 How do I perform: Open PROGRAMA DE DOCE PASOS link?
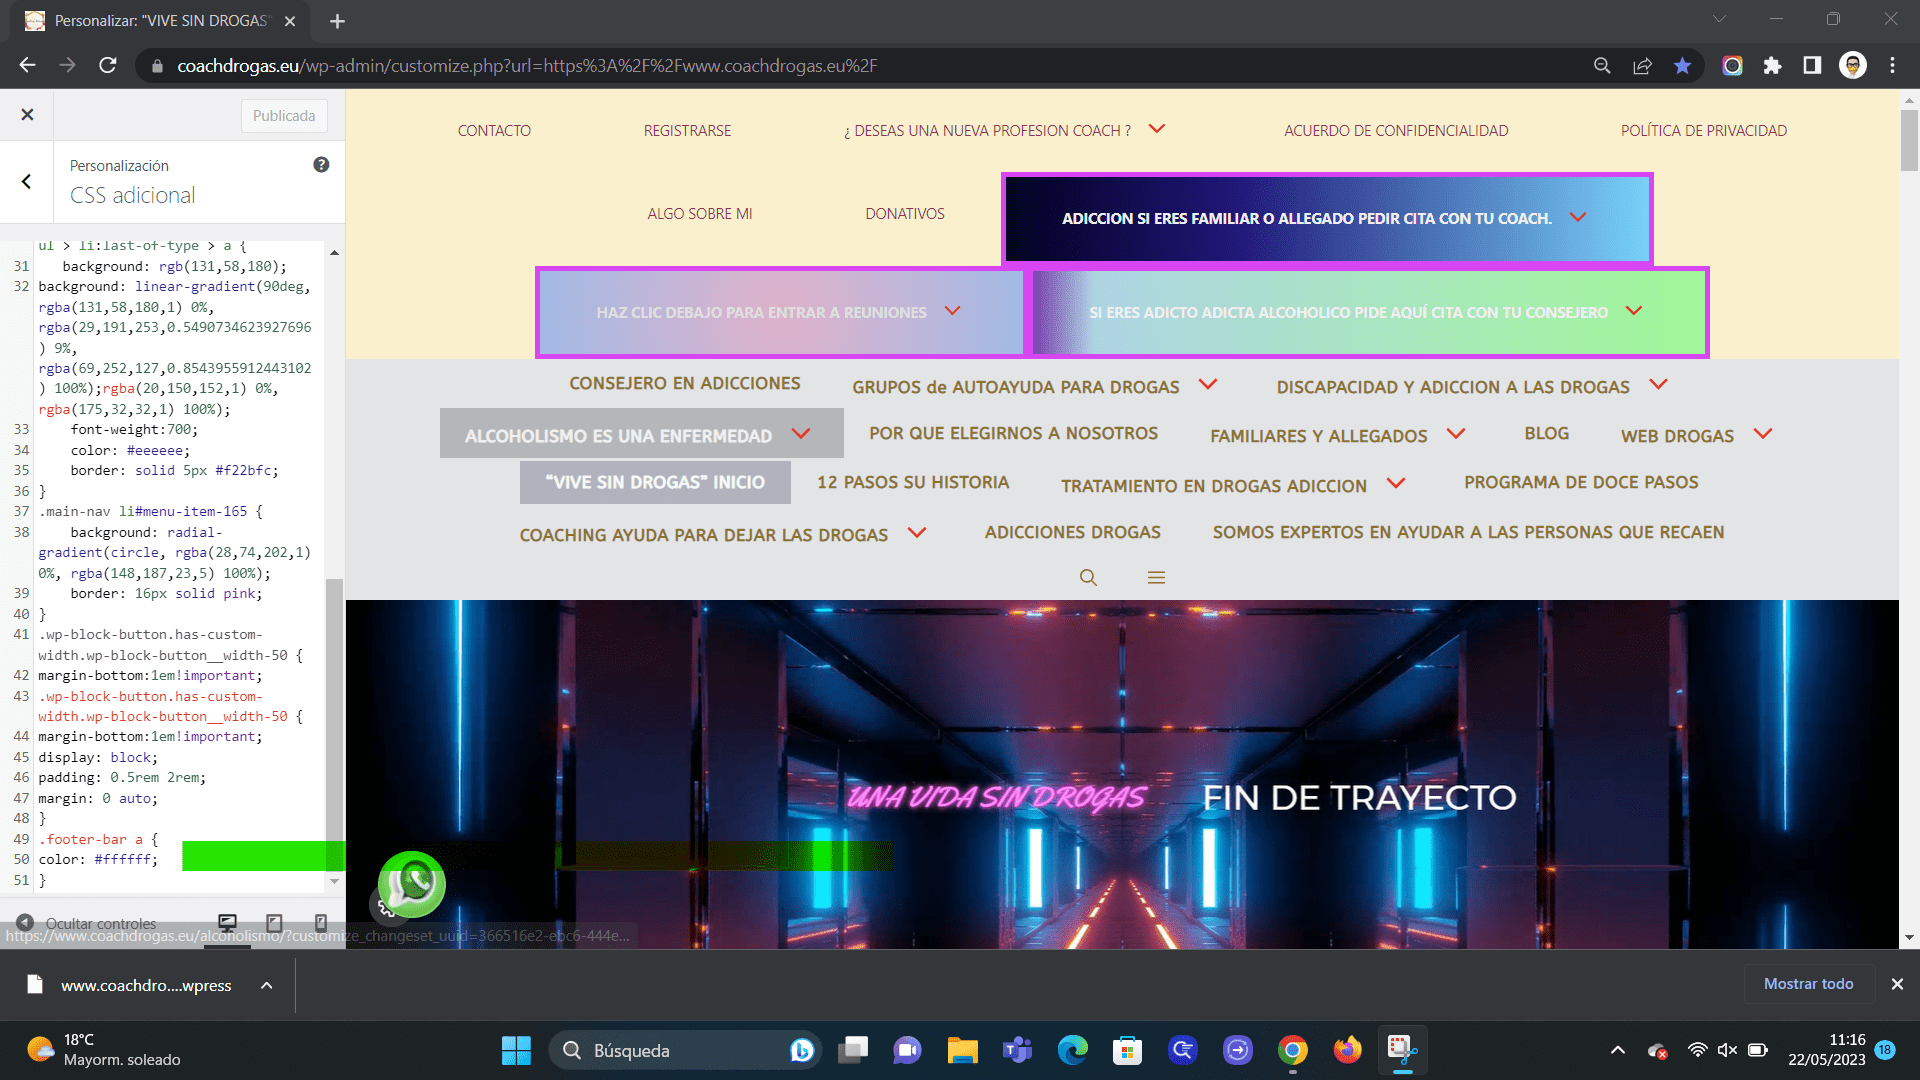pos(1581,483)
